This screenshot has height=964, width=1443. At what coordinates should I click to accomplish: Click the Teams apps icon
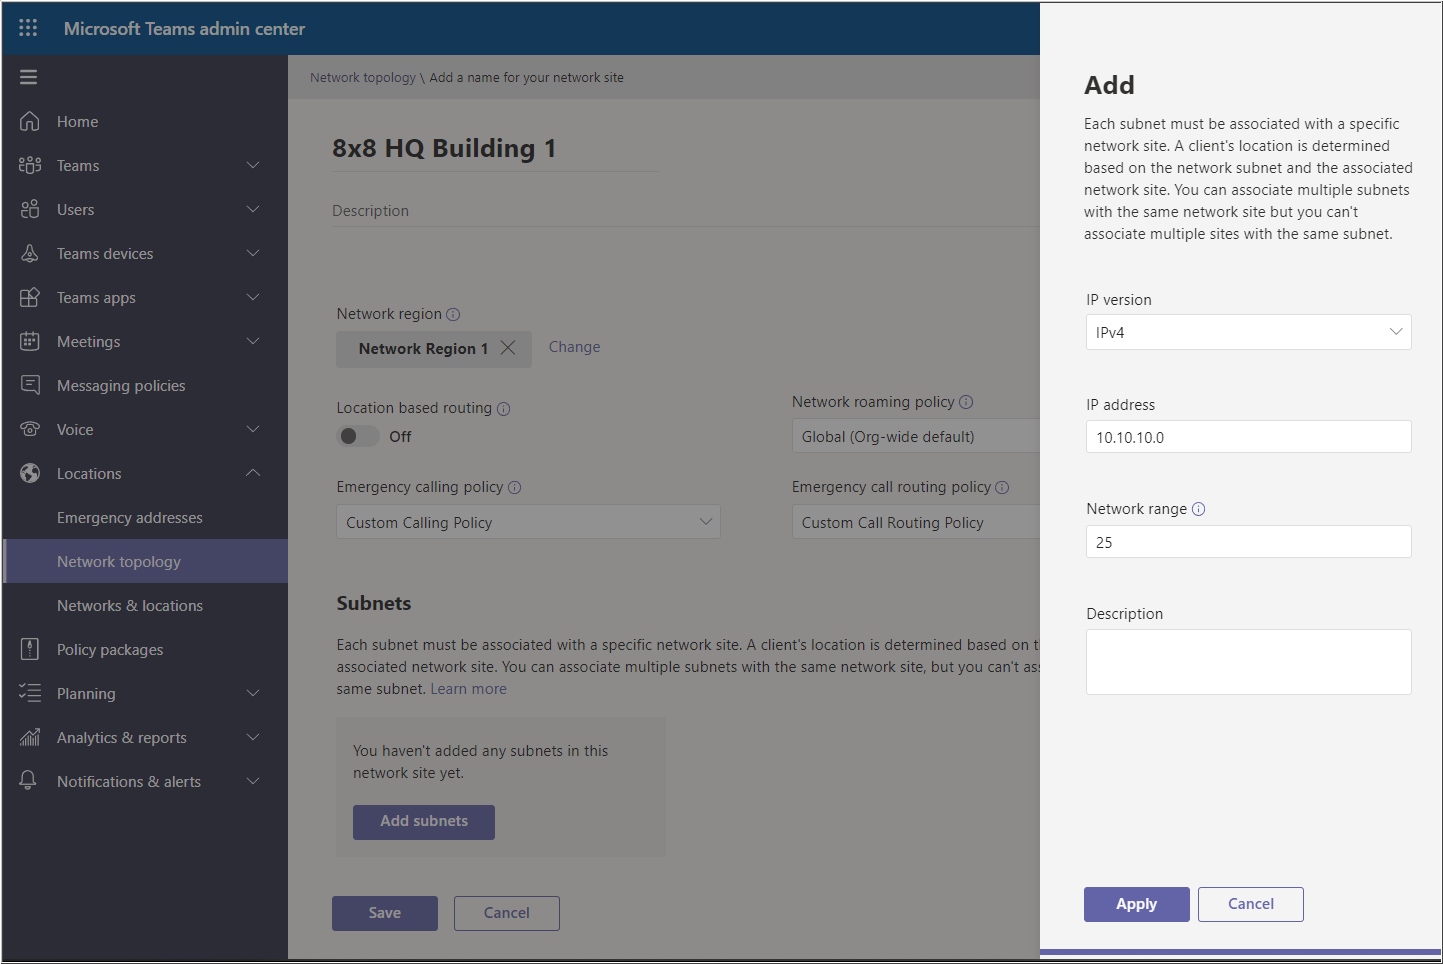[30, 297]
